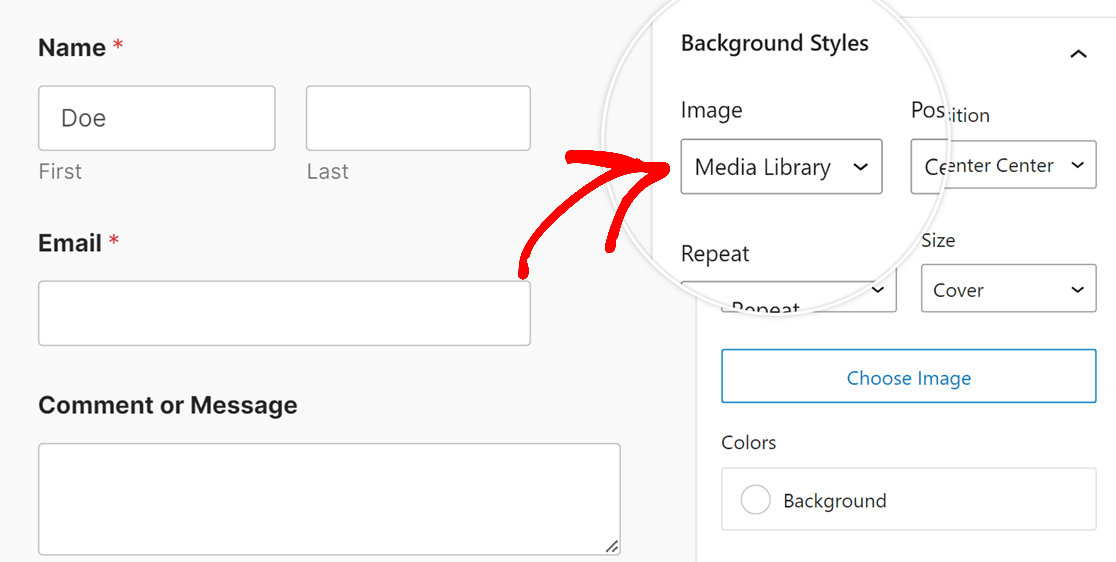This screenshot has height=562, width=1116.
Task: Click the Email input field
Action: tap(284, 313)
